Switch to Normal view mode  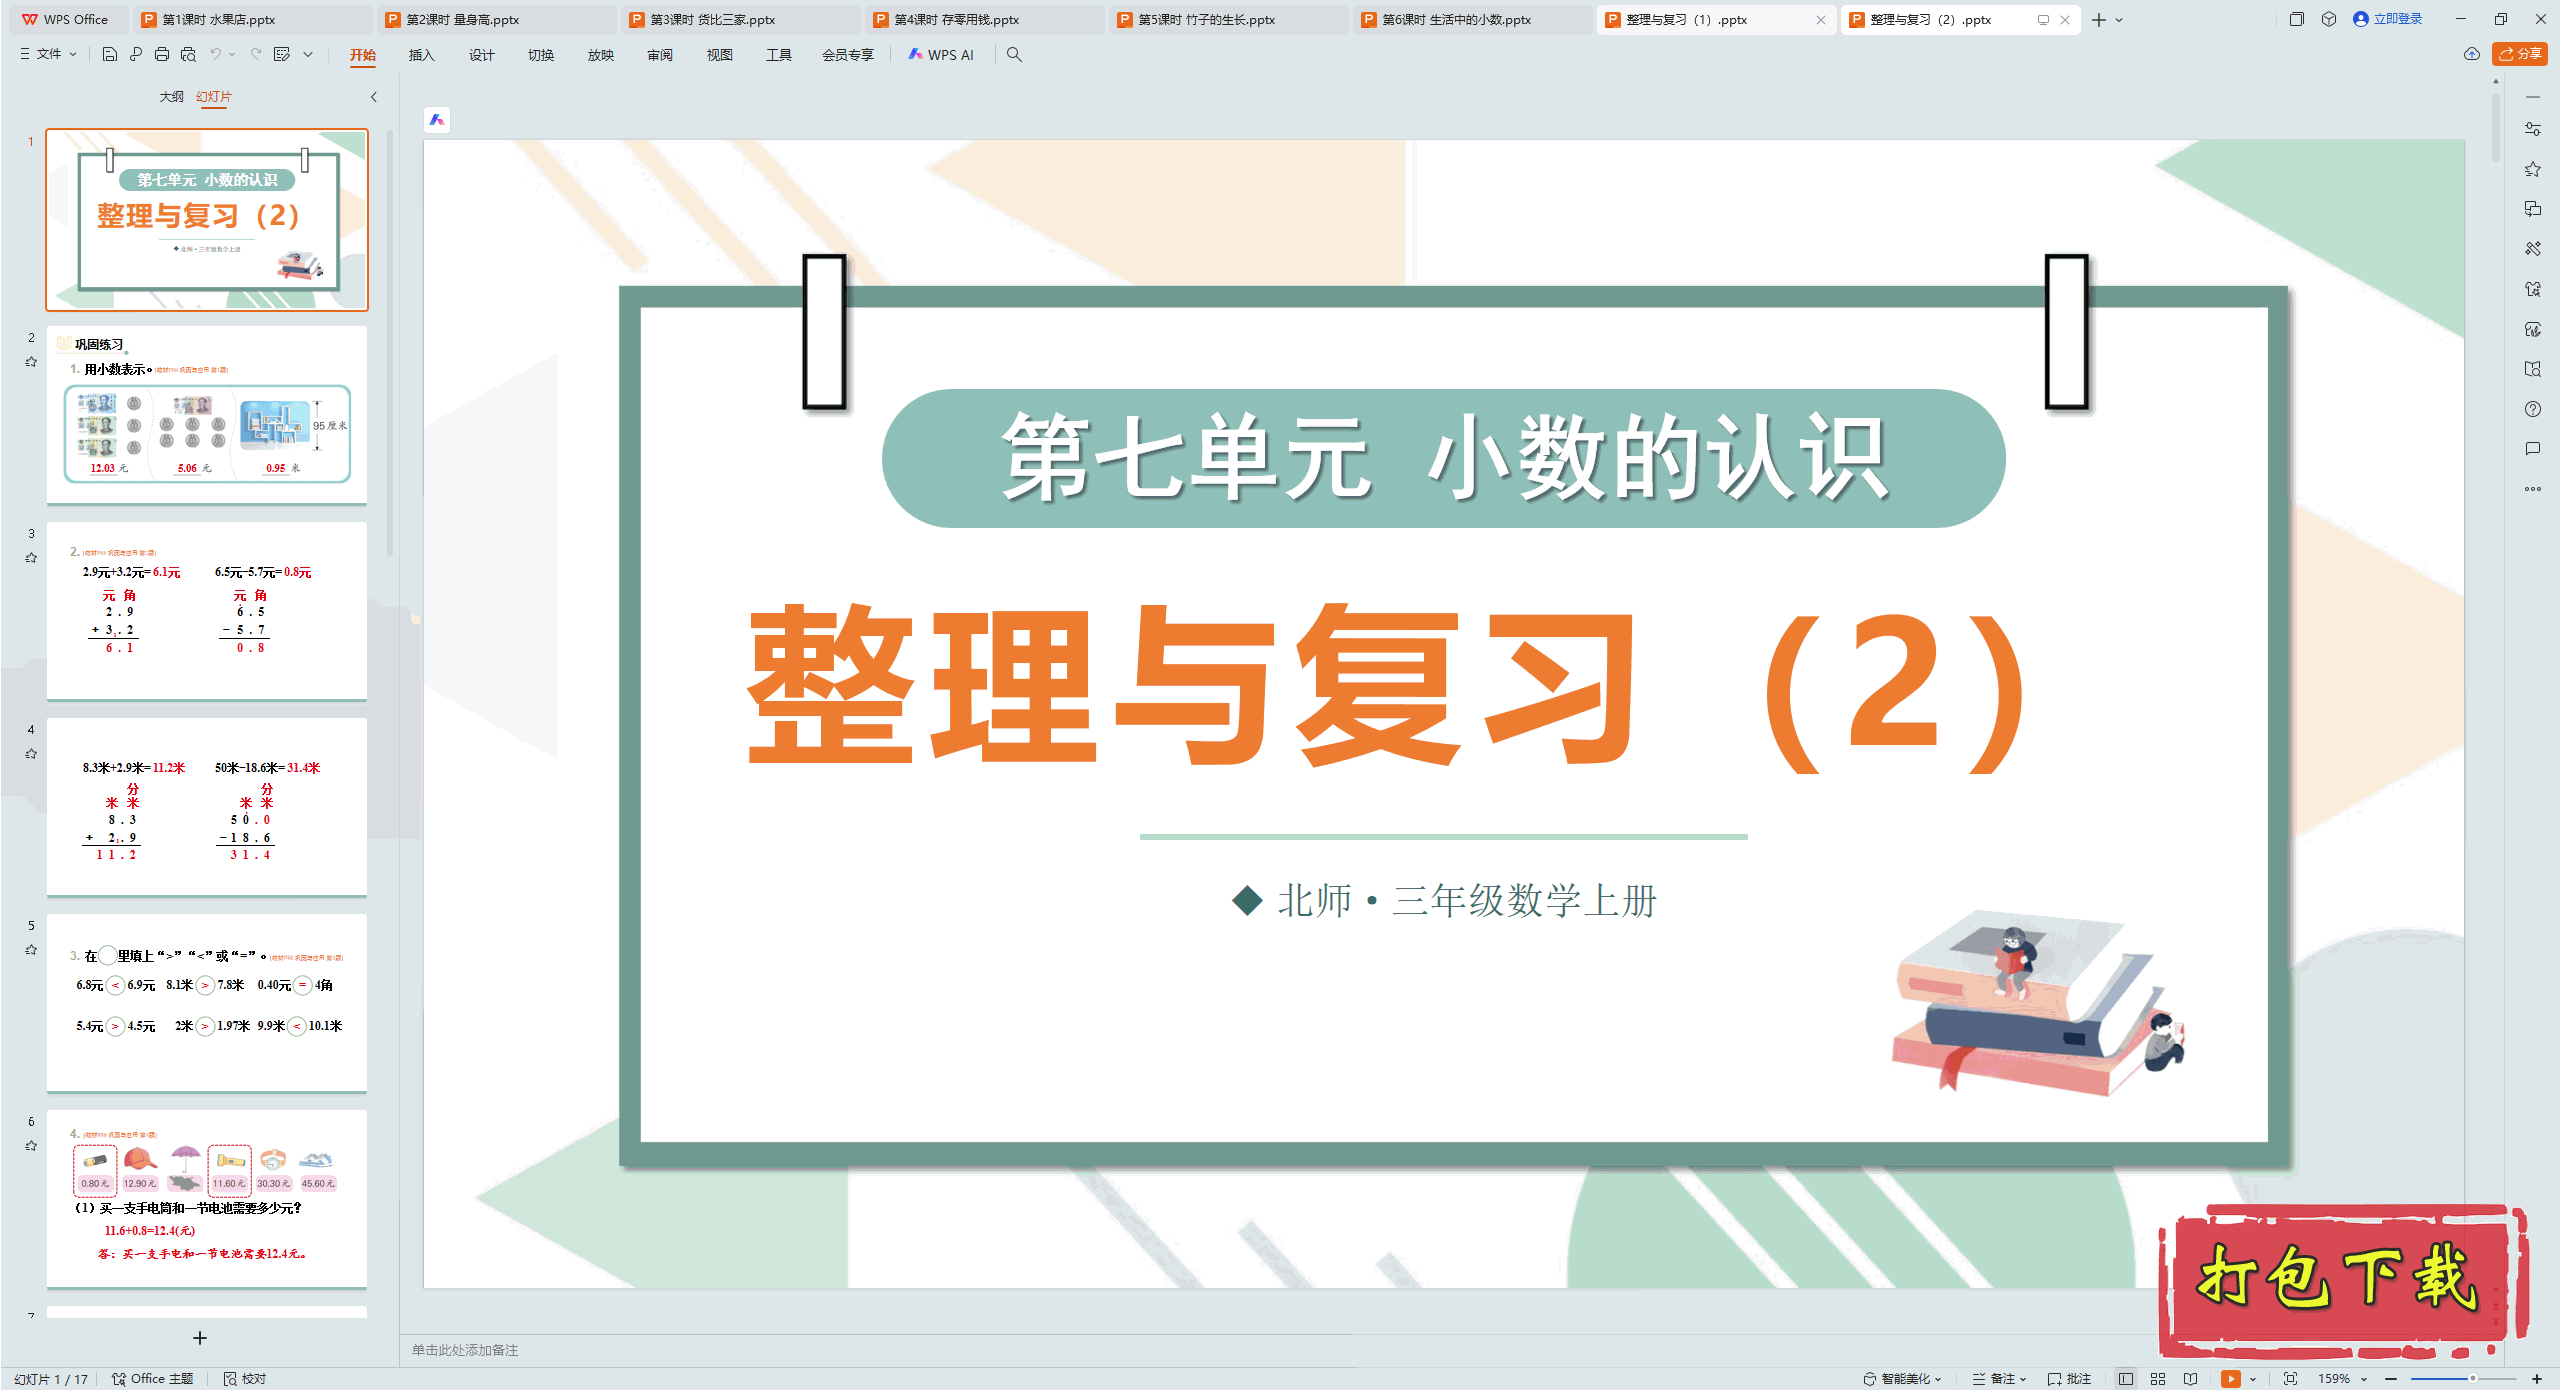[2126, 1378]
